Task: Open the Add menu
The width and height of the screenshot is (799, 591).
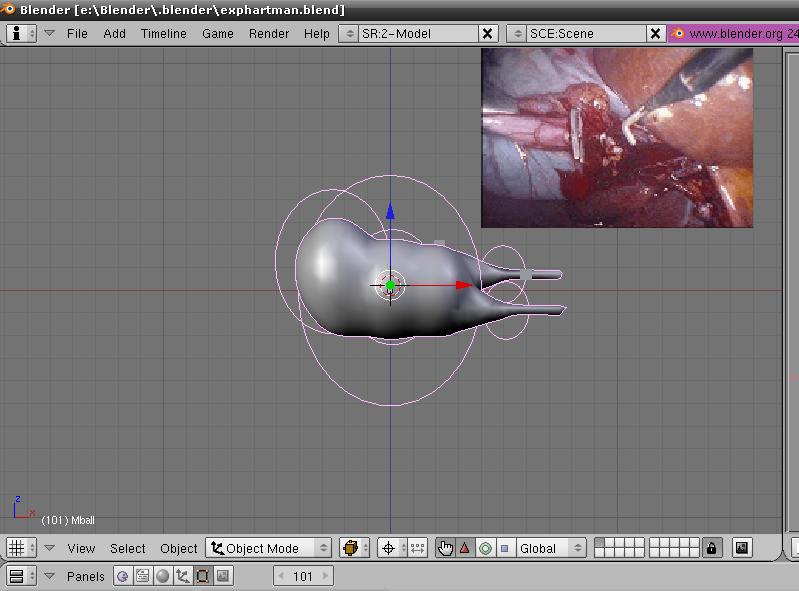Action: pos(115,34)
